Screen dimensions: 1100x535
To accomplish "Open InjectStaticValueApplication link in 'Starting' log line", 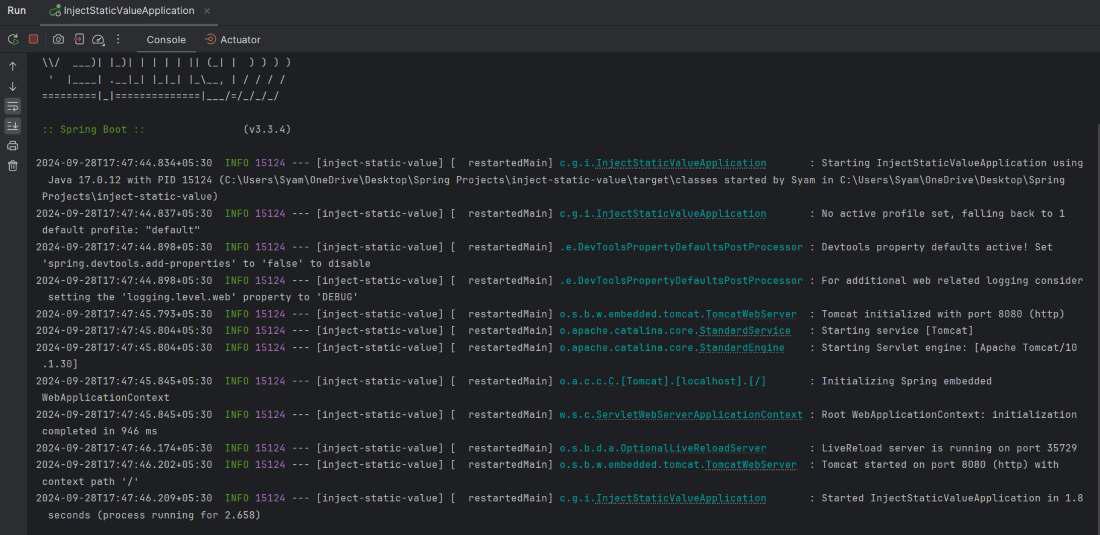I will [x=680, y=163].
